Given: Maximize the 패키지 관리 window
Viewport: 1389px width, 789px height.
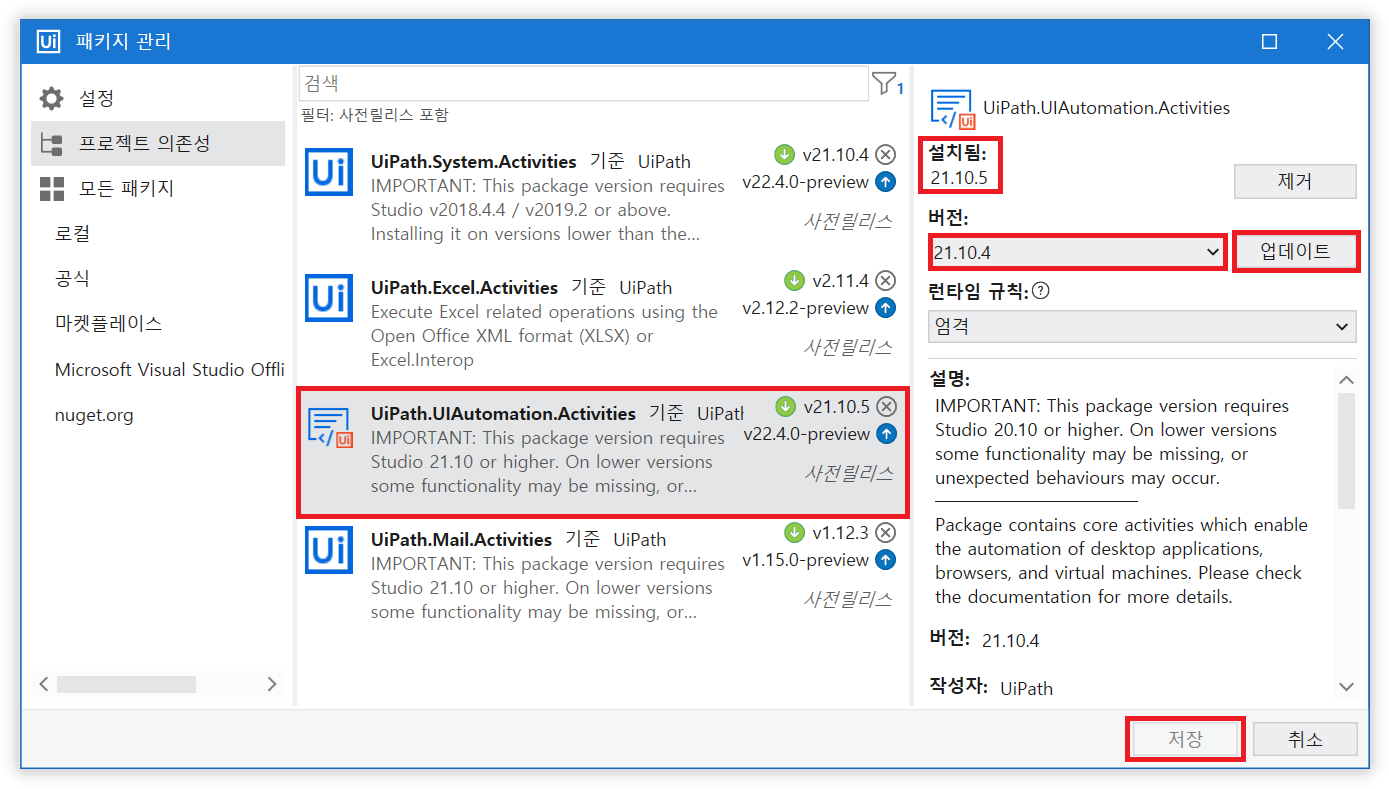Looking at the screenshot, I should (x=1270, y=41).
